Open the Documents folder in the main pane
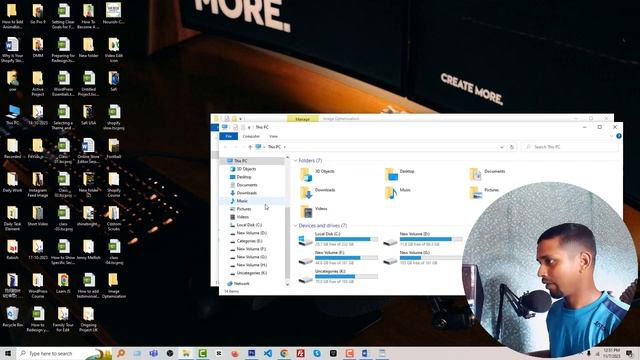The width and height of the screenshot is (640, 360). [x=488, y=174]
